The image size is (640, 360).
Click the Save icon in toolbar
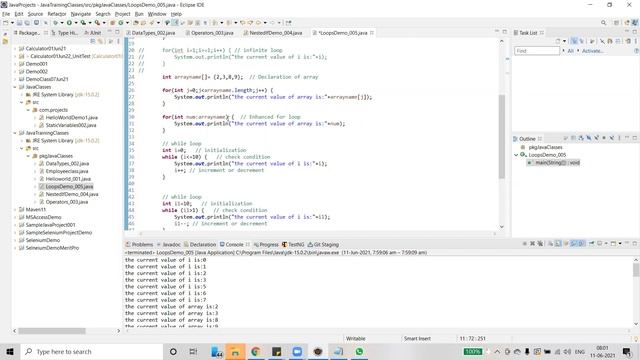click(x=19, y=22)
